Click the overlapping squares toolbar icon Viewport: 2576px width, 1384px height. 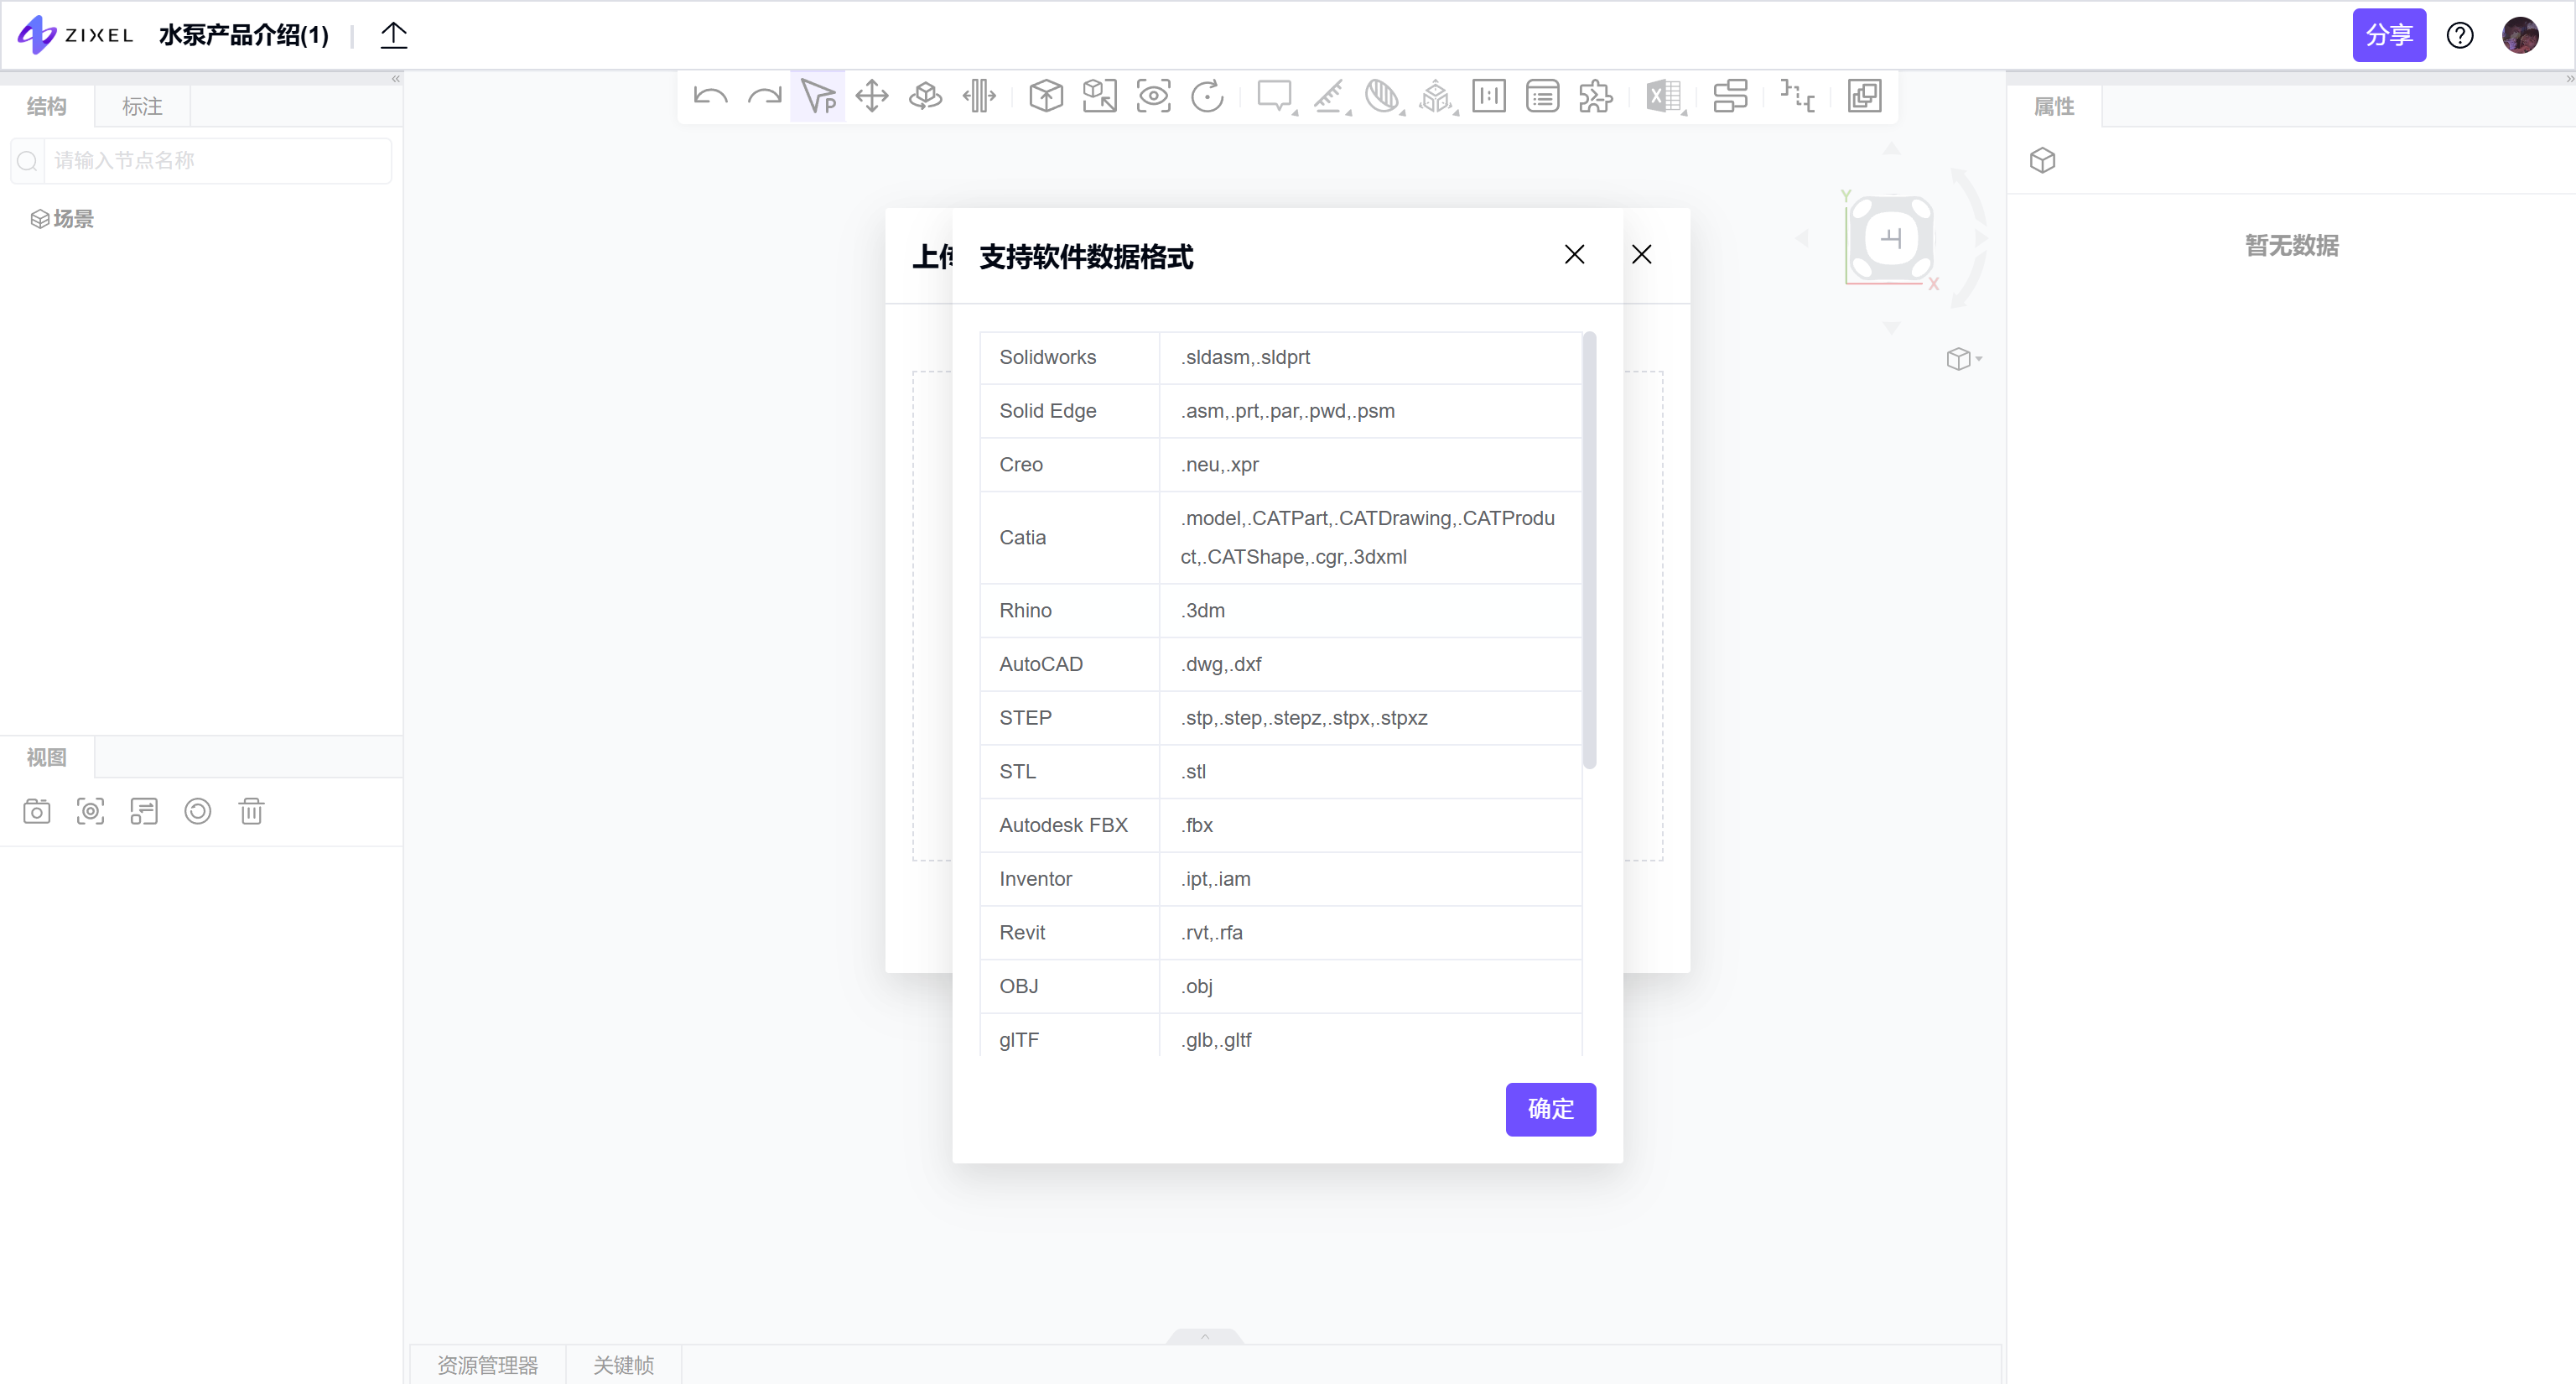coord(1865,97)
